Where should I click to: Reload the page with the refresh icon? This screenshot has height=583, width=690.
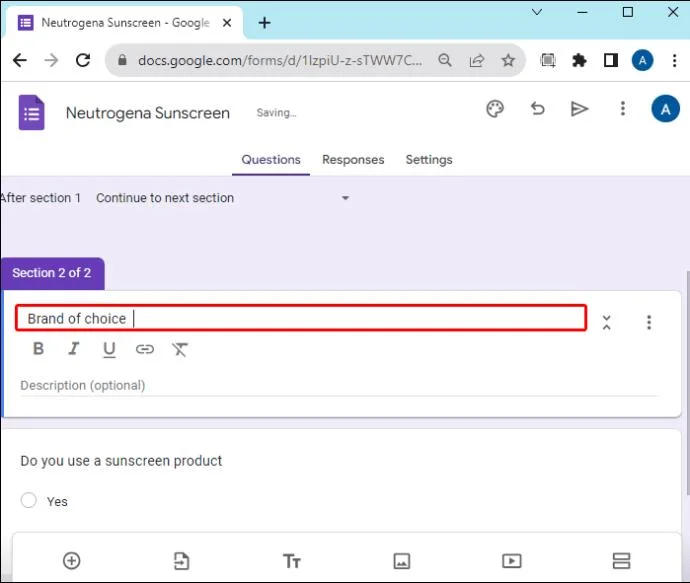tap(83, 60)
